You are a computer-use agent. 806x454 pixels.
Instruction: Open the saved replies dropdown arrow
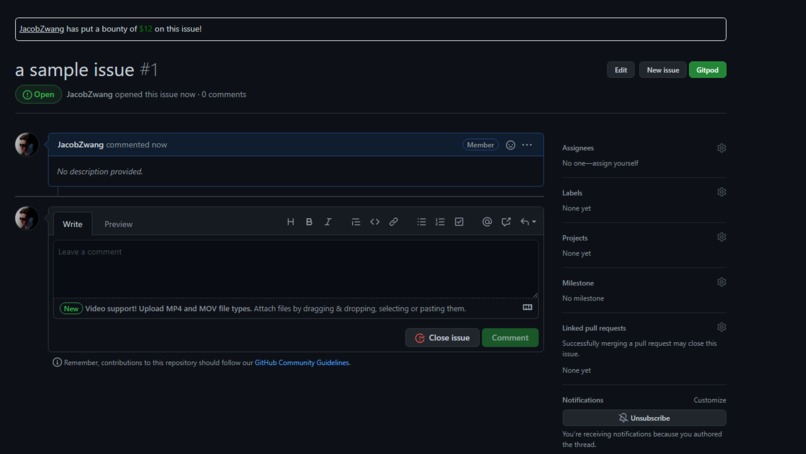tap(528, 222)
